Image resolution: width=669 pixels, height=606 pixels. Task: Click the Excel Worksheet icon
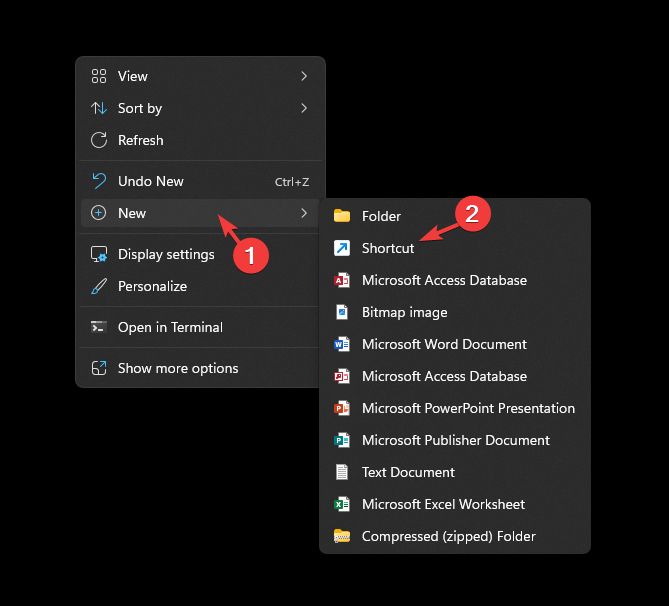[x=342, y=504]
